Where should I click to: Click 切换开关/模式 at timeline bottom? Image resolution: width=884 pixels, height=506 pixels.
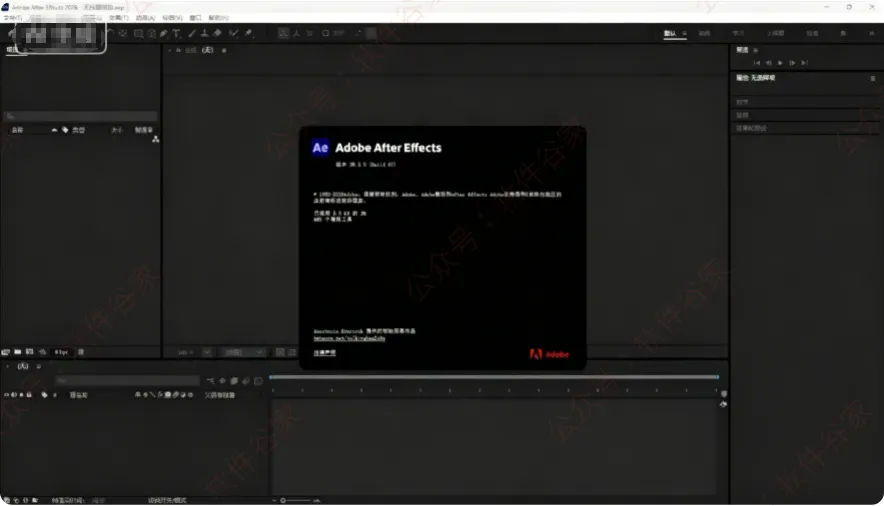[x=167, y=500]
